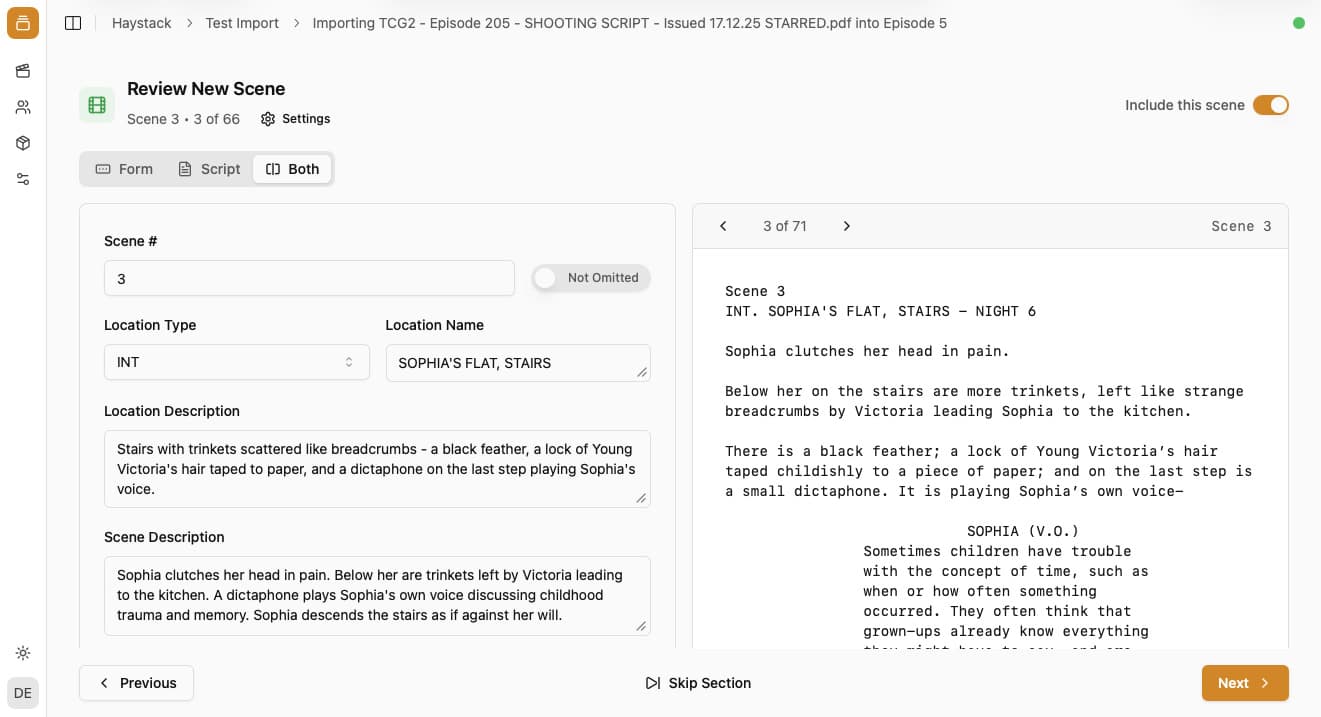Viewport: 1321px width, 717px height.
Task: Click 'Sophia clutches her head in pain.' script line
Action: click(867, 351)
